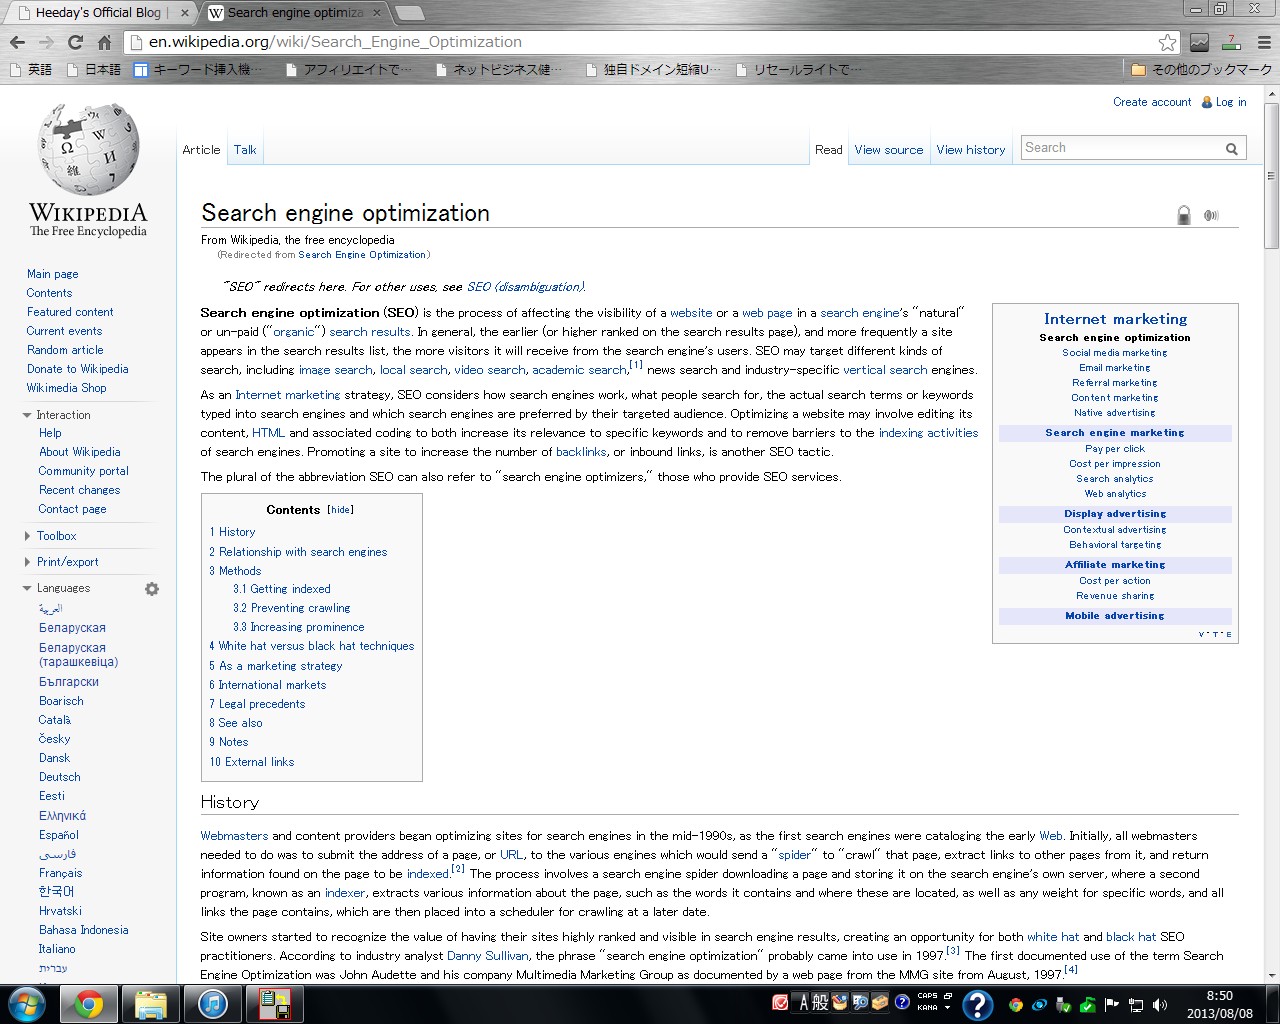Open the View history tab
Screen dimensions: 1280x1024
(971, 150)
